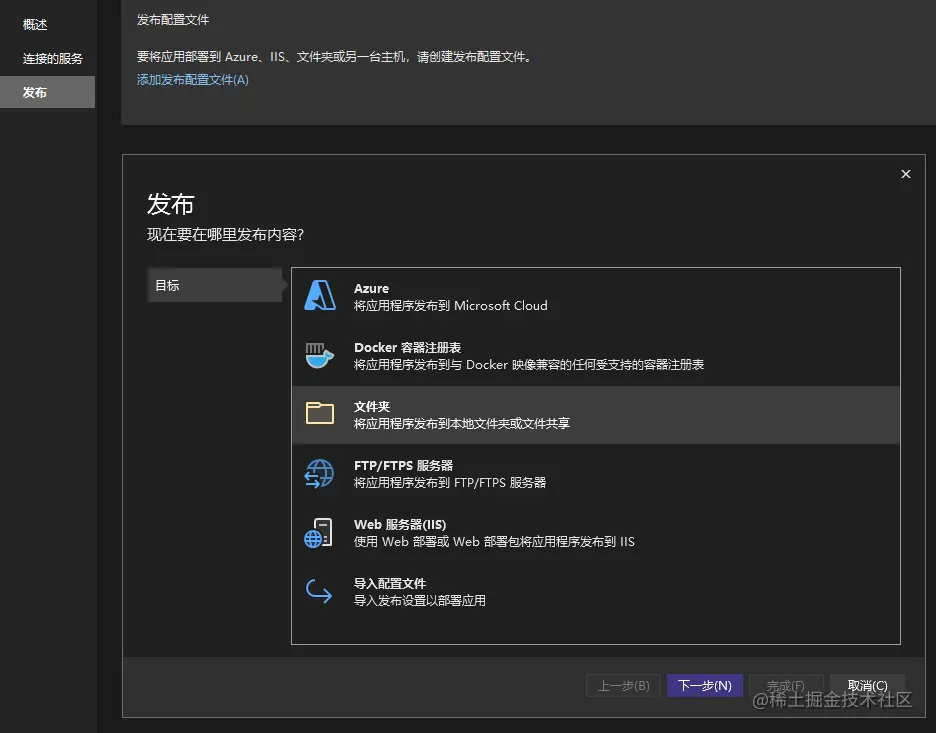936x733 pixels.
Task: Select the Azure publish target
Action: (550, 296)
